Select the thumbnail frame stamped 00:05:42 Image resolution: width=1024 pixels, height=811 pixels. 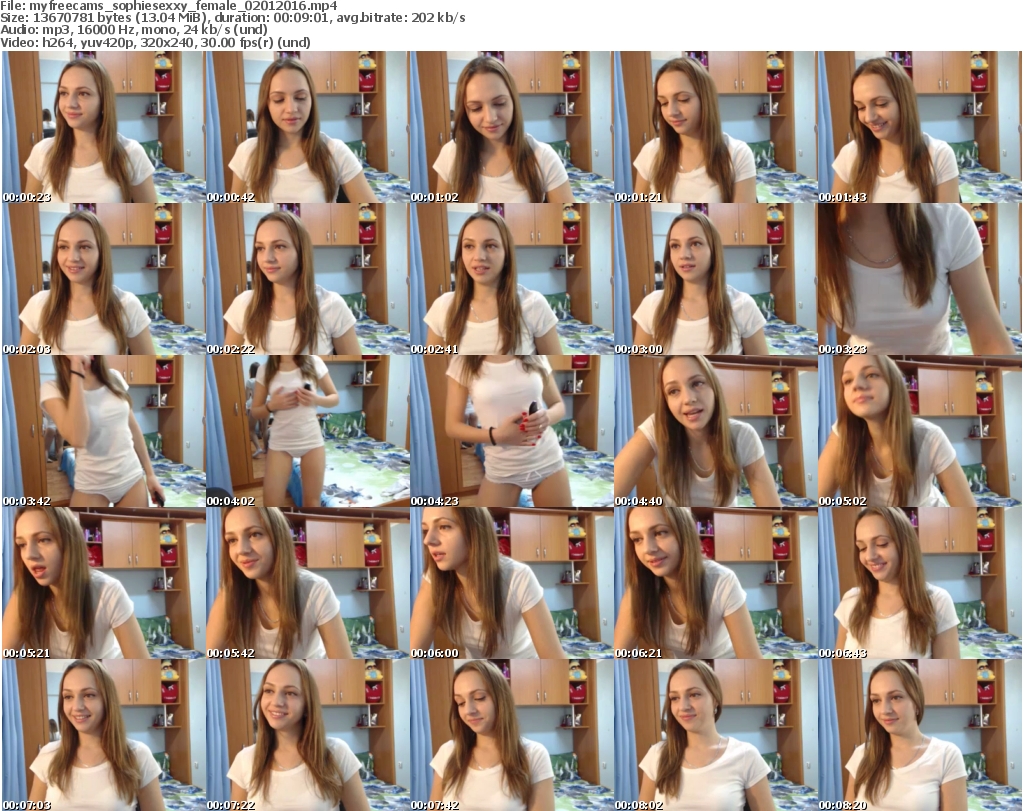[x=308, y=583]
